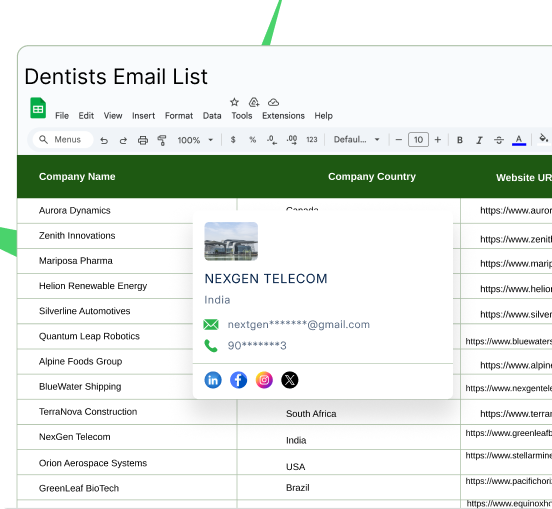Click the plus button to increase font size
This screenshot has width=552, height=509.
(x=438, y=140)
